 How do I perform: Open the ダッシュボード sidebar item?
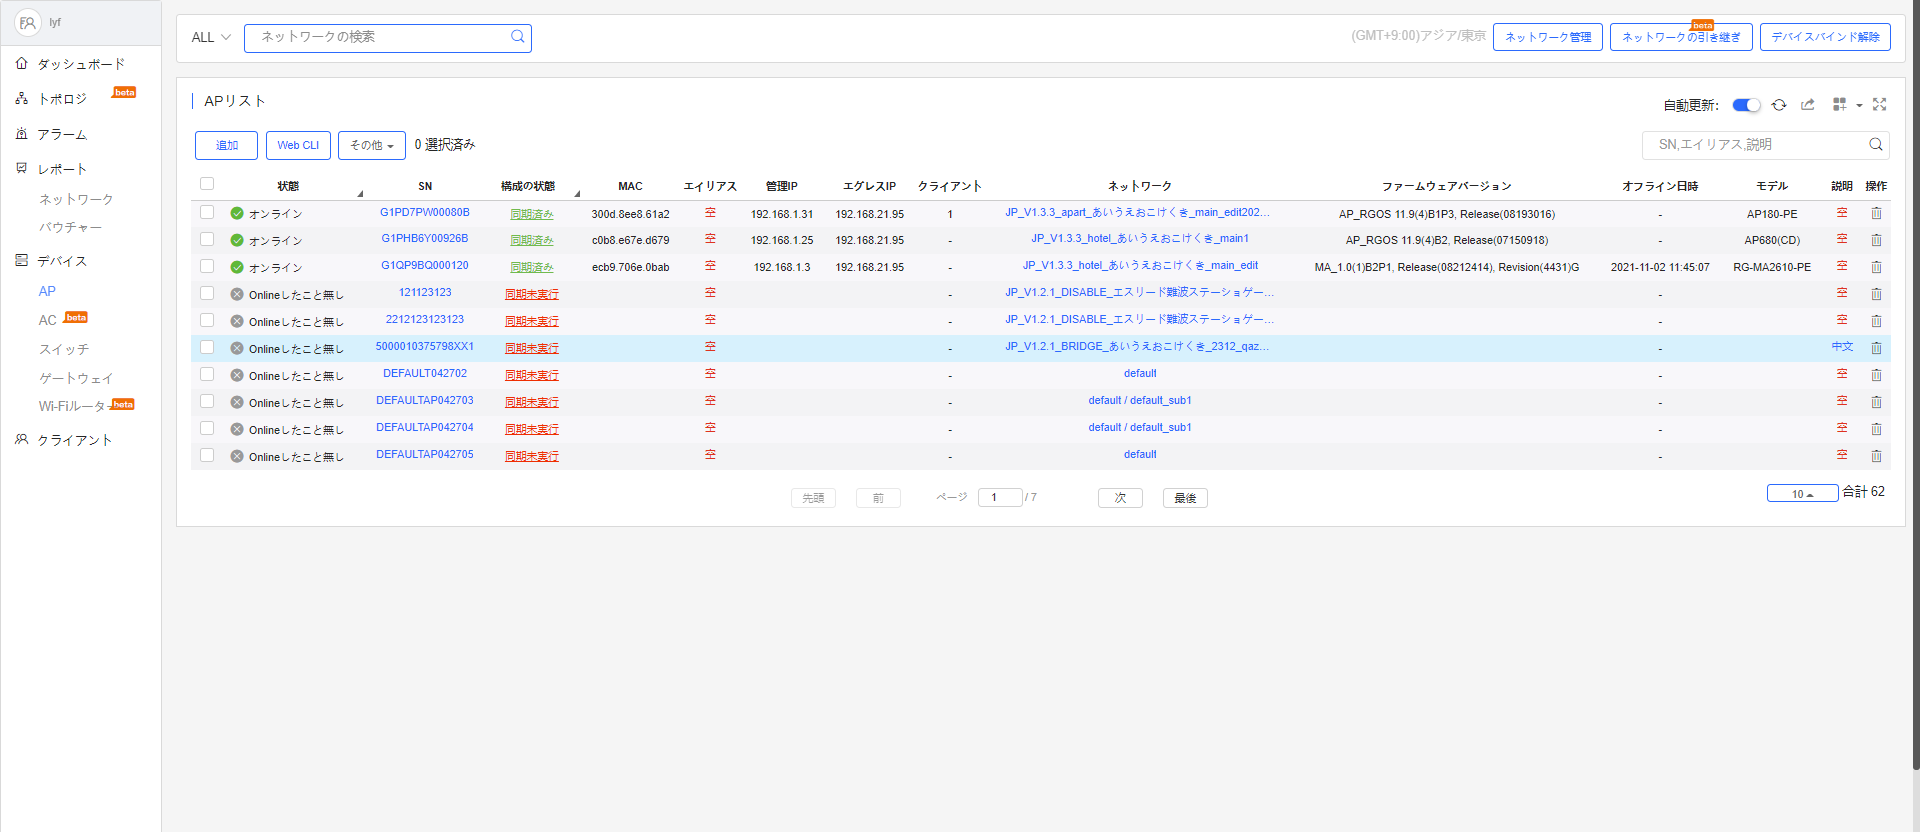coord(80,64)
